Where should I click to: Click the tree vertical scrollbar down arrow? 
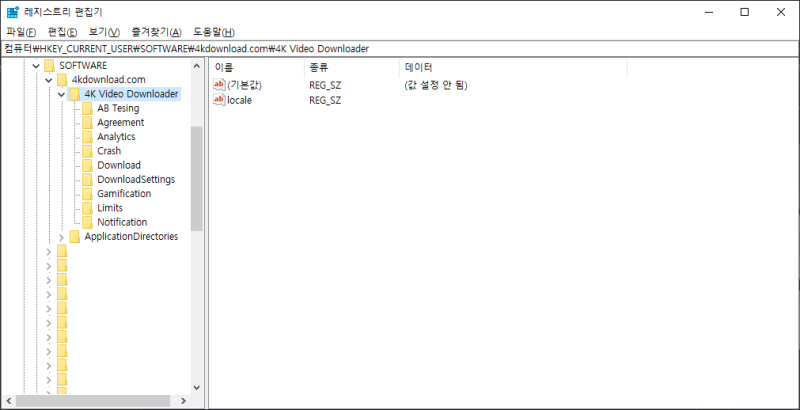click(196, 388)
